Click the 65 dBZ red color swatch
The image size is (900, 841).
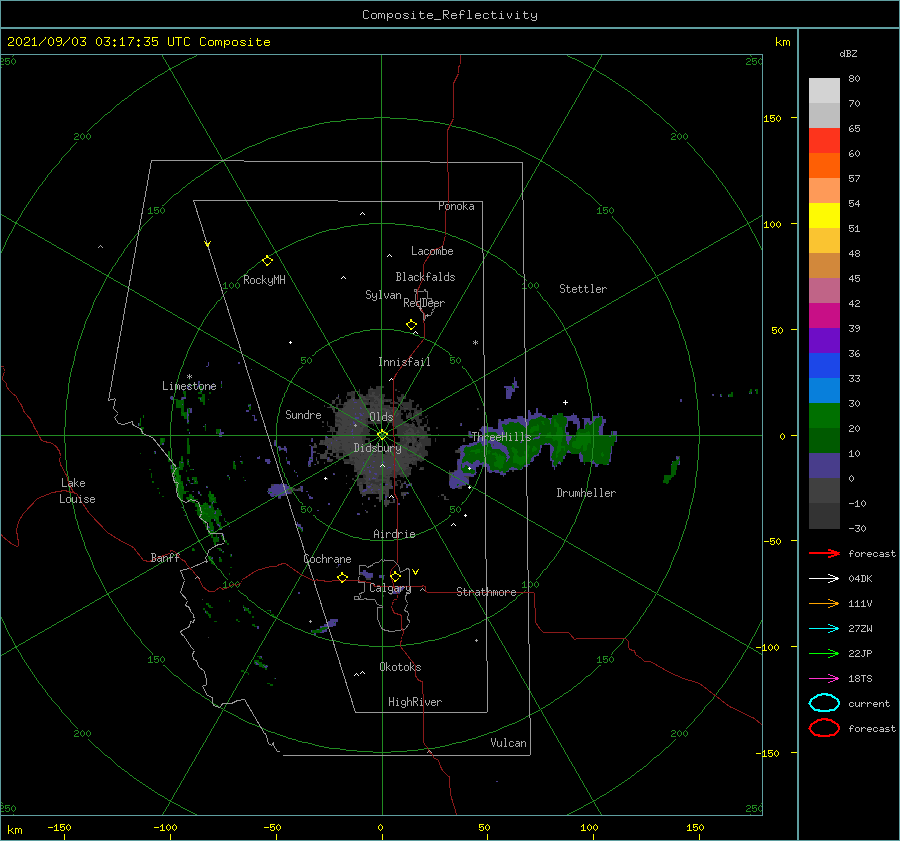click(x=824, y=141)
